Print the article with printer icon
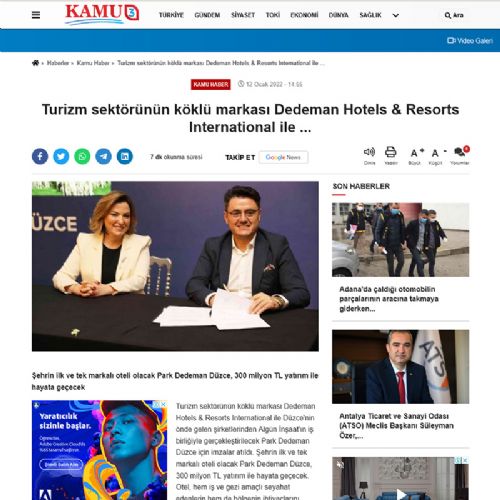Image resolution: width=500 pixels, height=500 pixels. [x=391, y=156]
